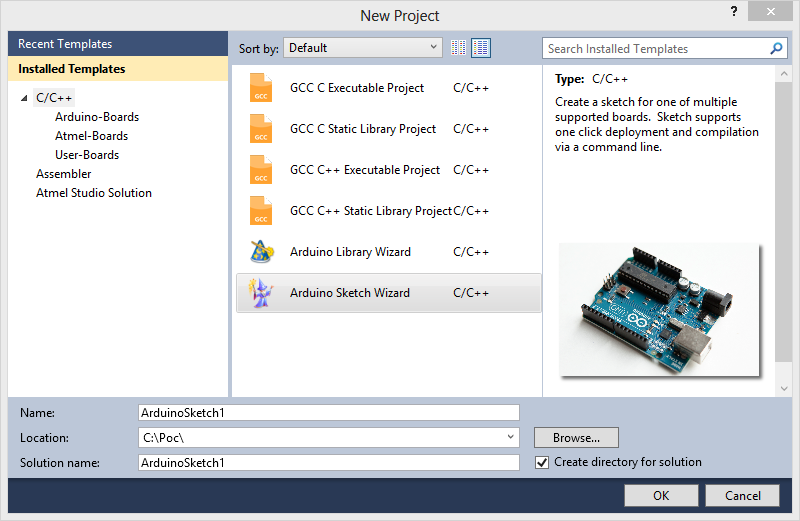
Task: Select Arduino-Boards tree item
Action: coord(97,117)
